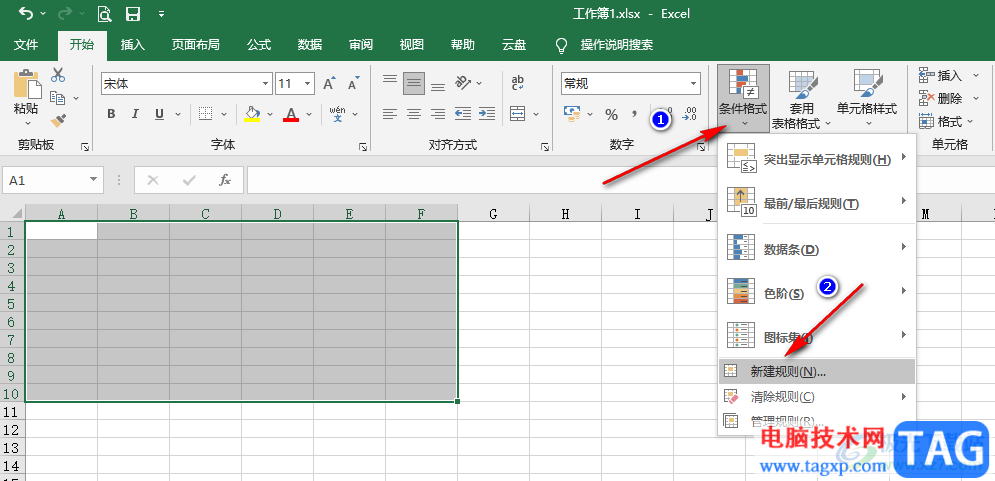
Task: Click decrease decimal icon
Action: [689, 115]
